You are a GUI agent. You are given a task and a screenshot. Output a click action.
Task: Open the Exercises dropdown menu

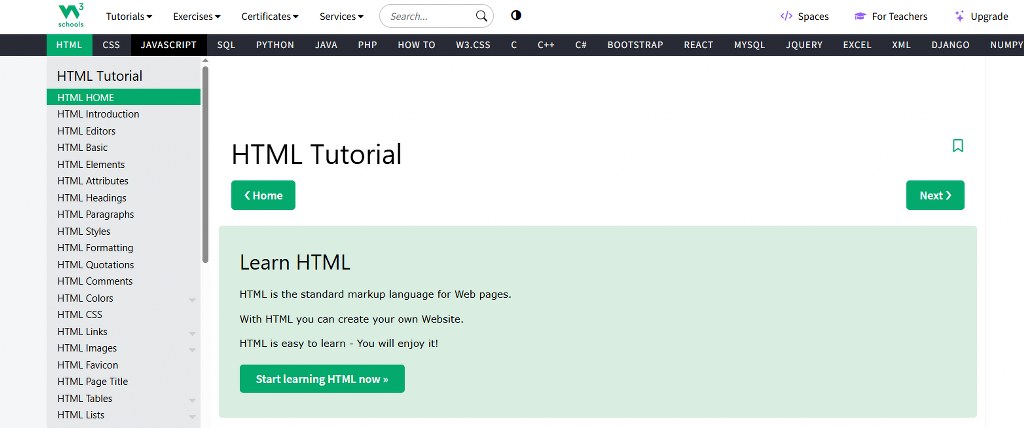tap(197, 16)
